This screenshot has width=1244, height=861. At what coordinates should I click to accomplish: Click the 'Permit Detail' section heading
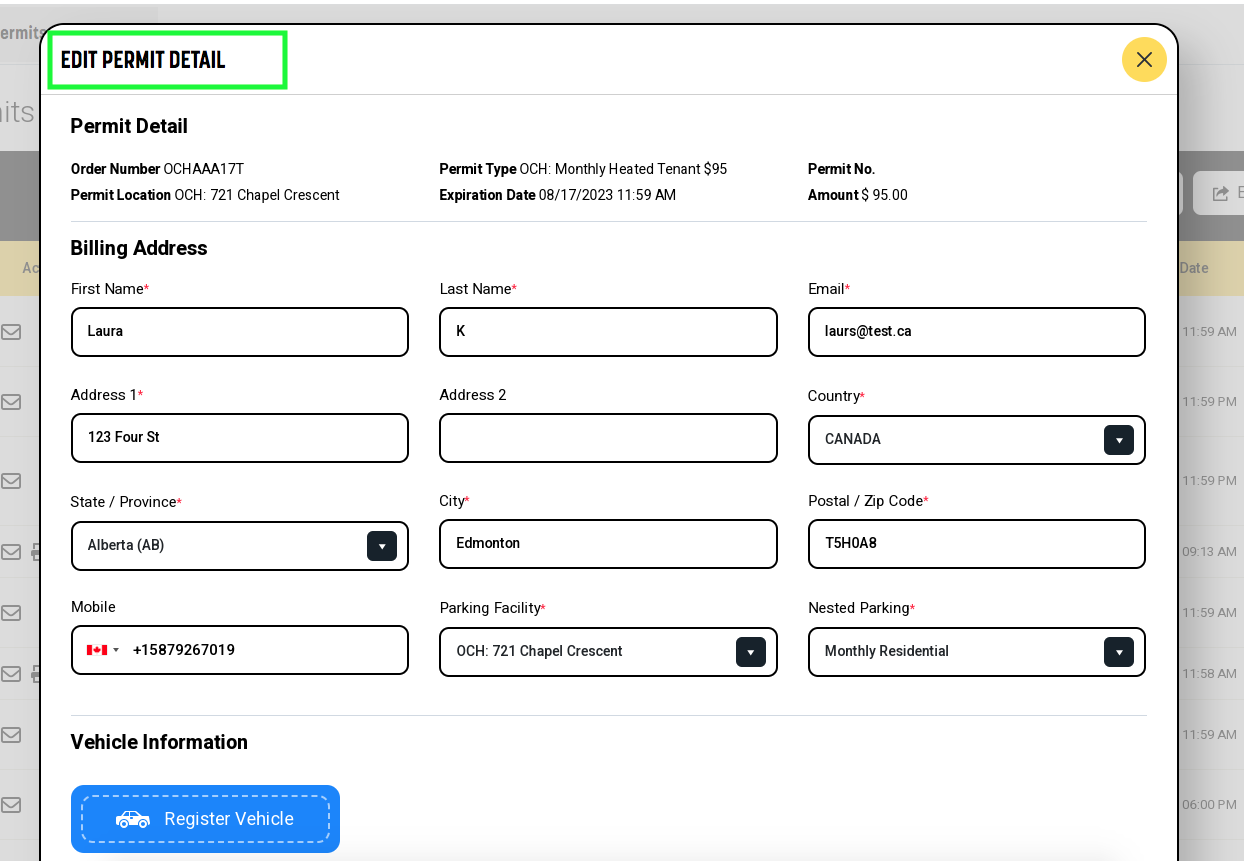point(129,126)
